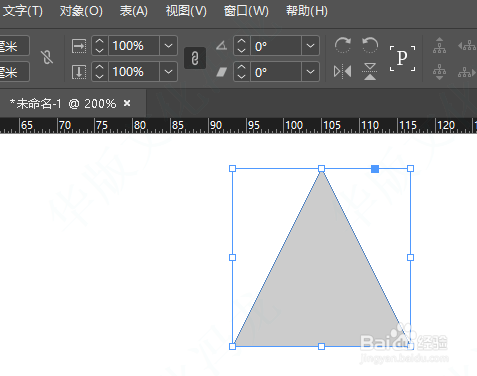Screen dimensions: 477x376
Task: Click the middle-right selection handle of the triangle
Action: [x=411, y=257]
